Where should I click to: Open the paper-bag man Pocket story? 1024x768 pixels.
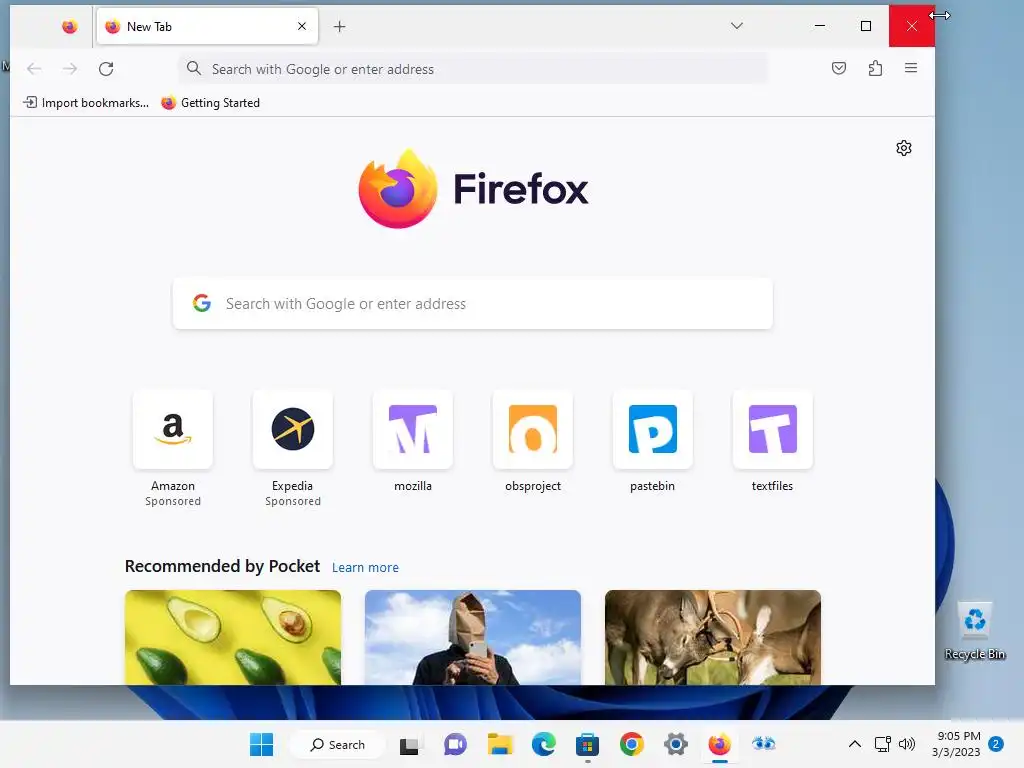point(473,637)
